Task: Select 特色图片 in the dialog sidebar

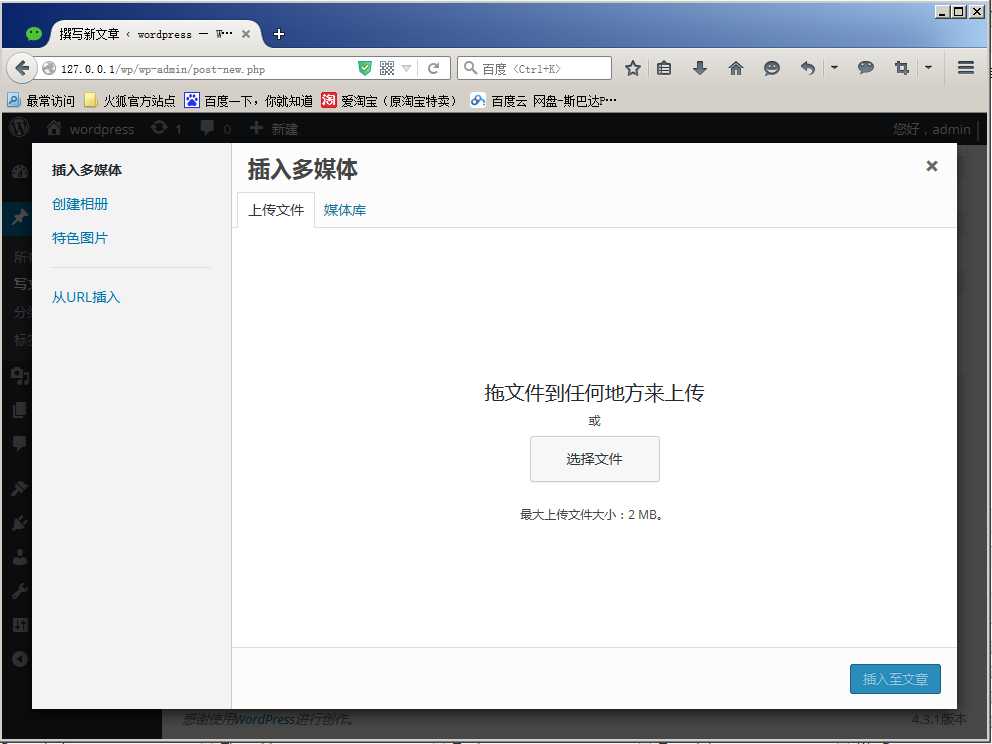Action: 80,239
